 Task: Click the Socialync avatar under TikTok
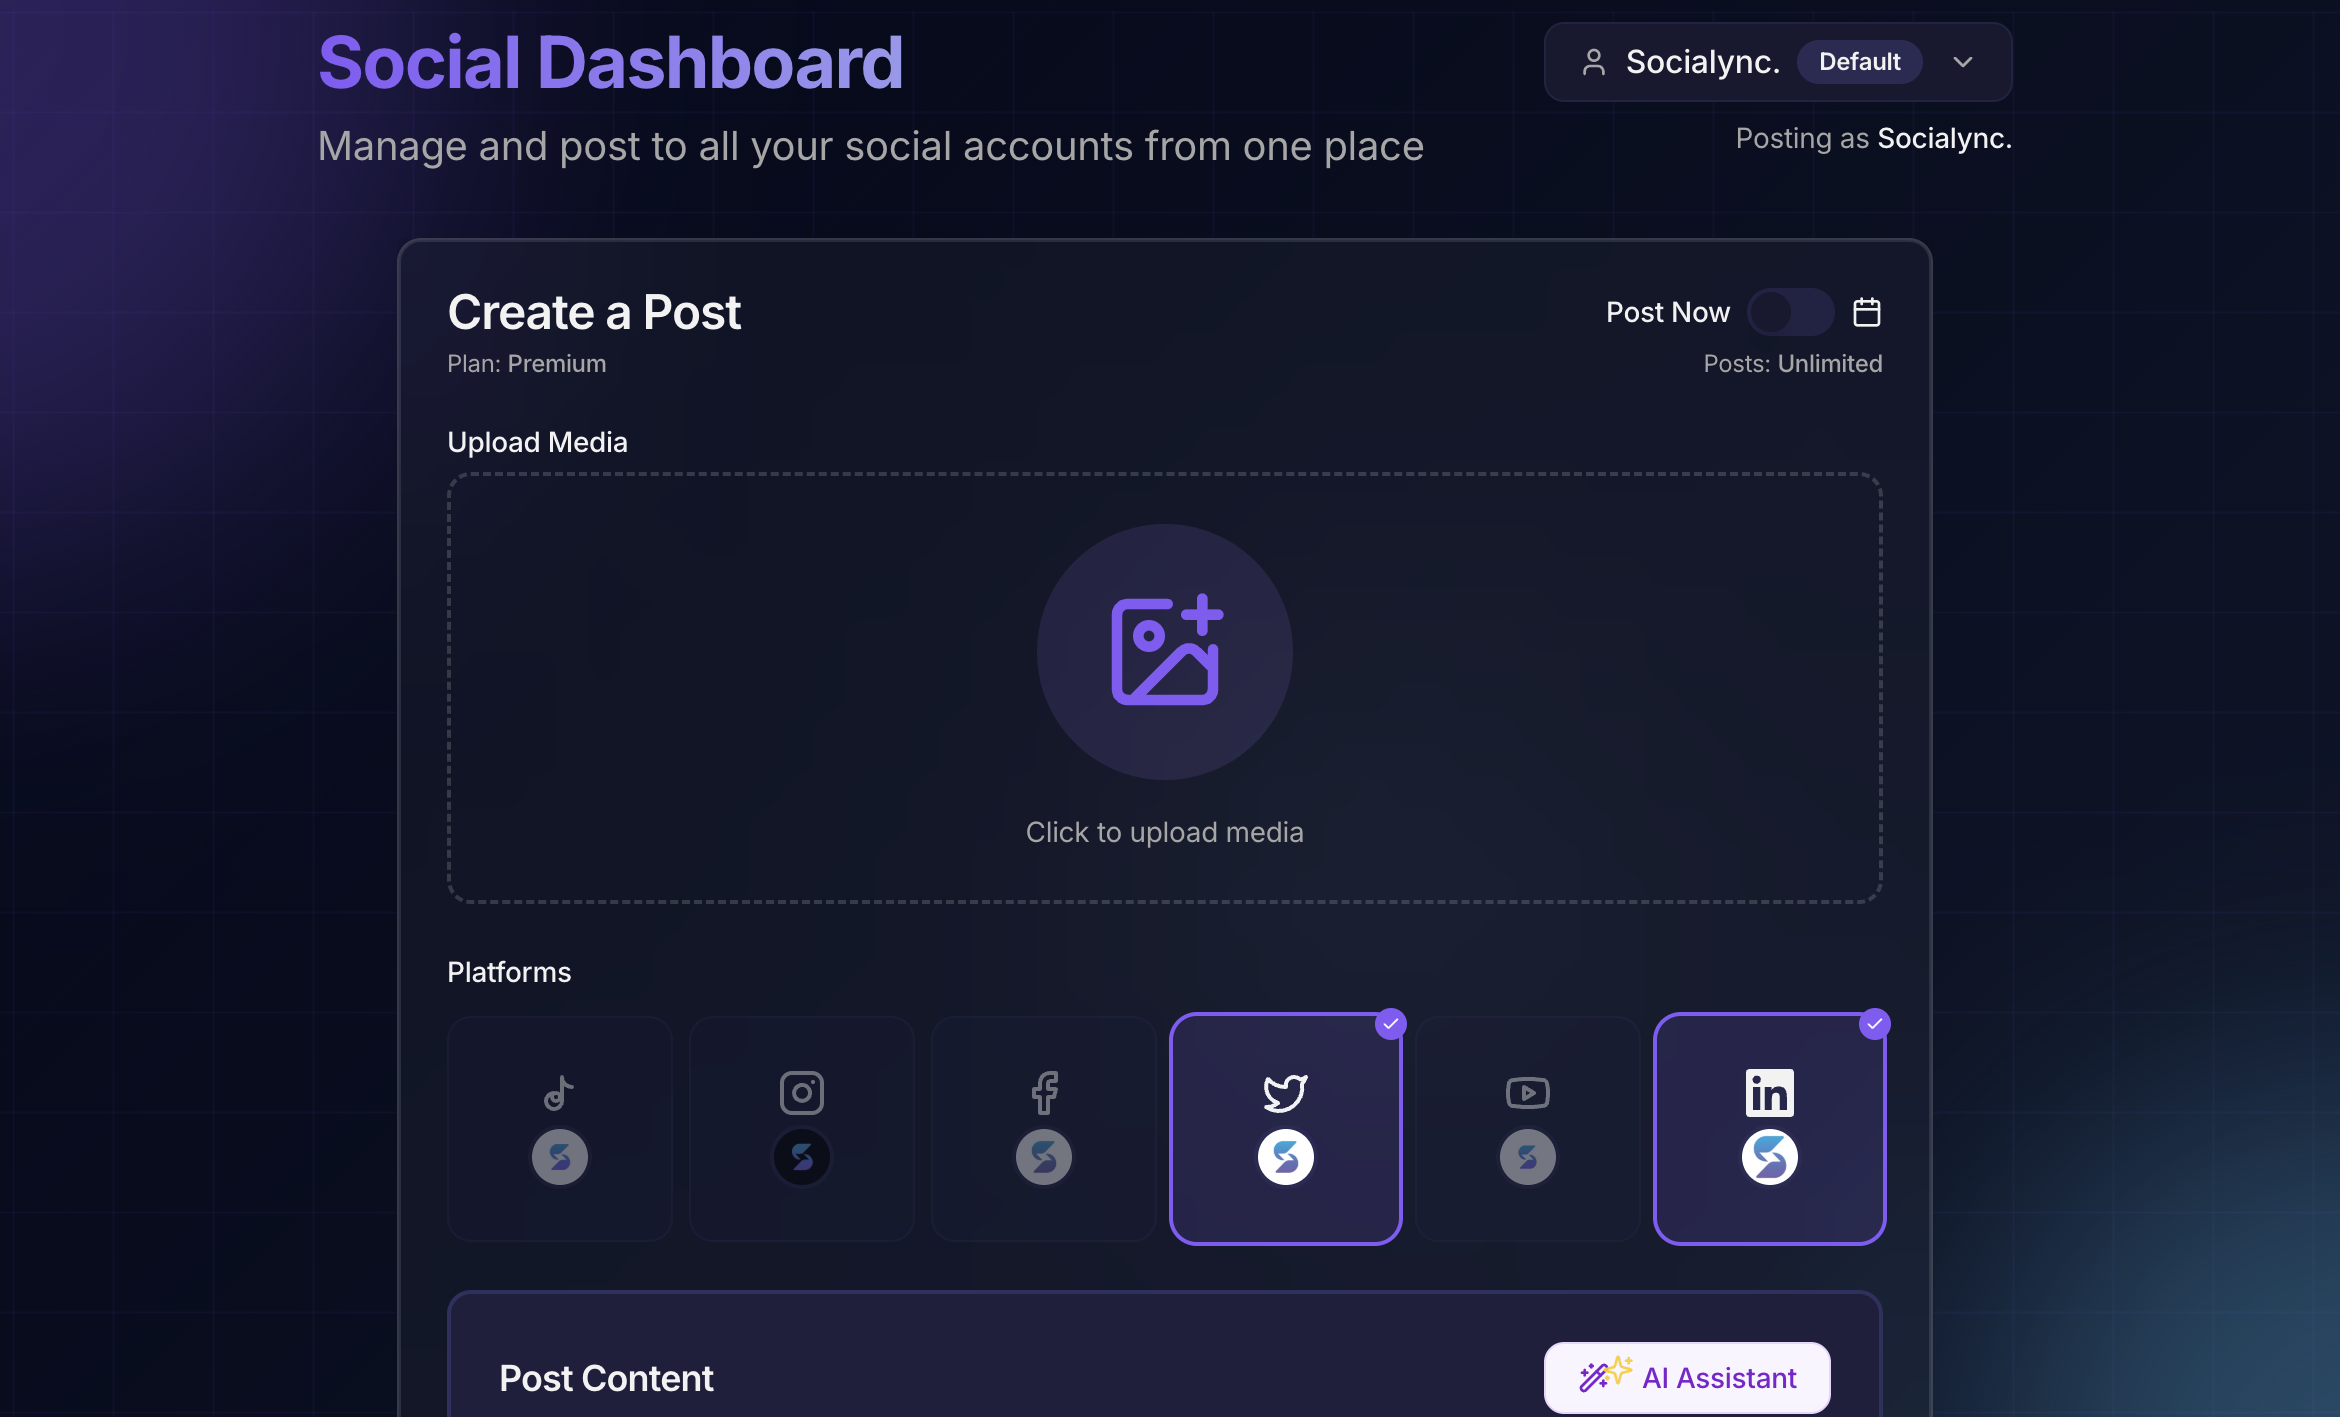click(559, 1157)
